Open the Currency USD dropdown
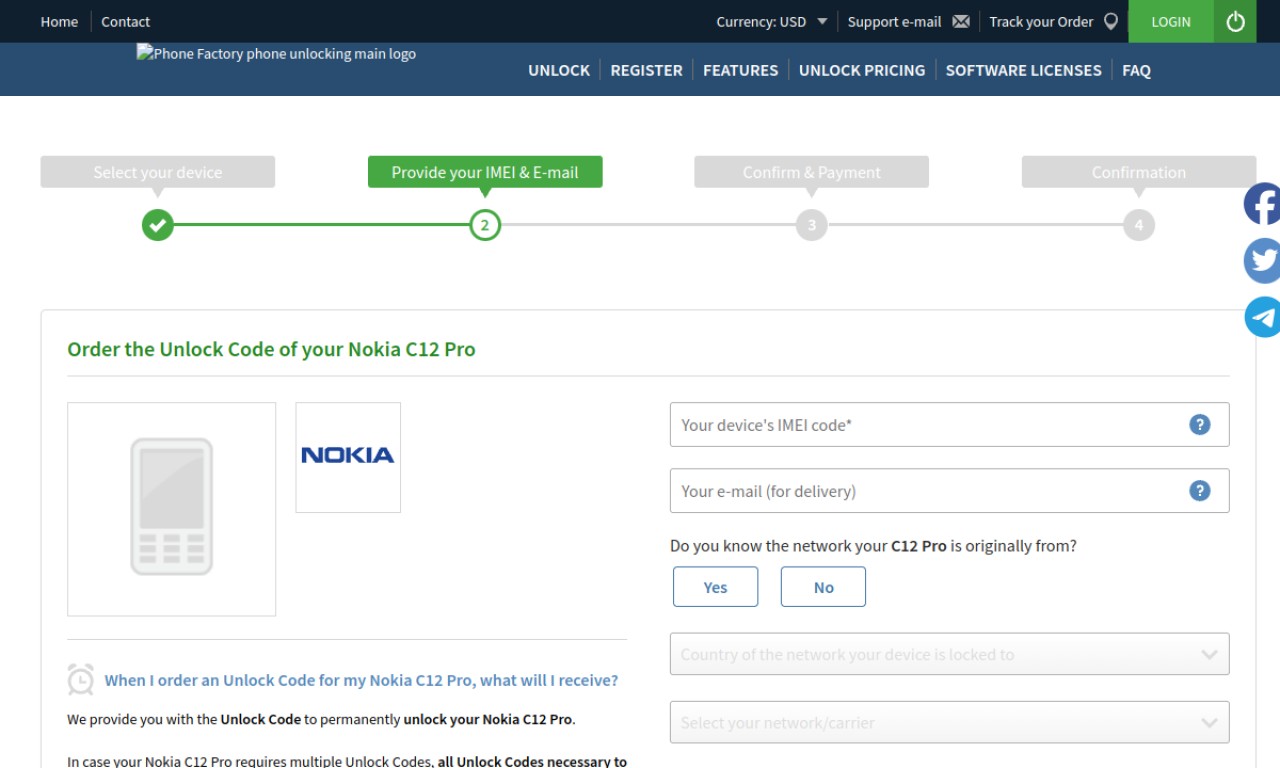This screenshot has height=768, width=1280. [772, 21]
